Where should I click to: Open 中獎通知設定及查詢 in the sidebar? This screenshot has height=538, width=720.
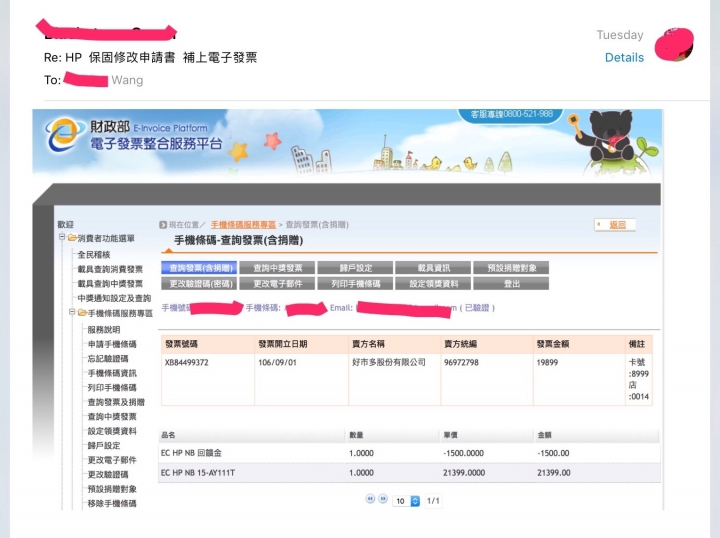[114, 298]
